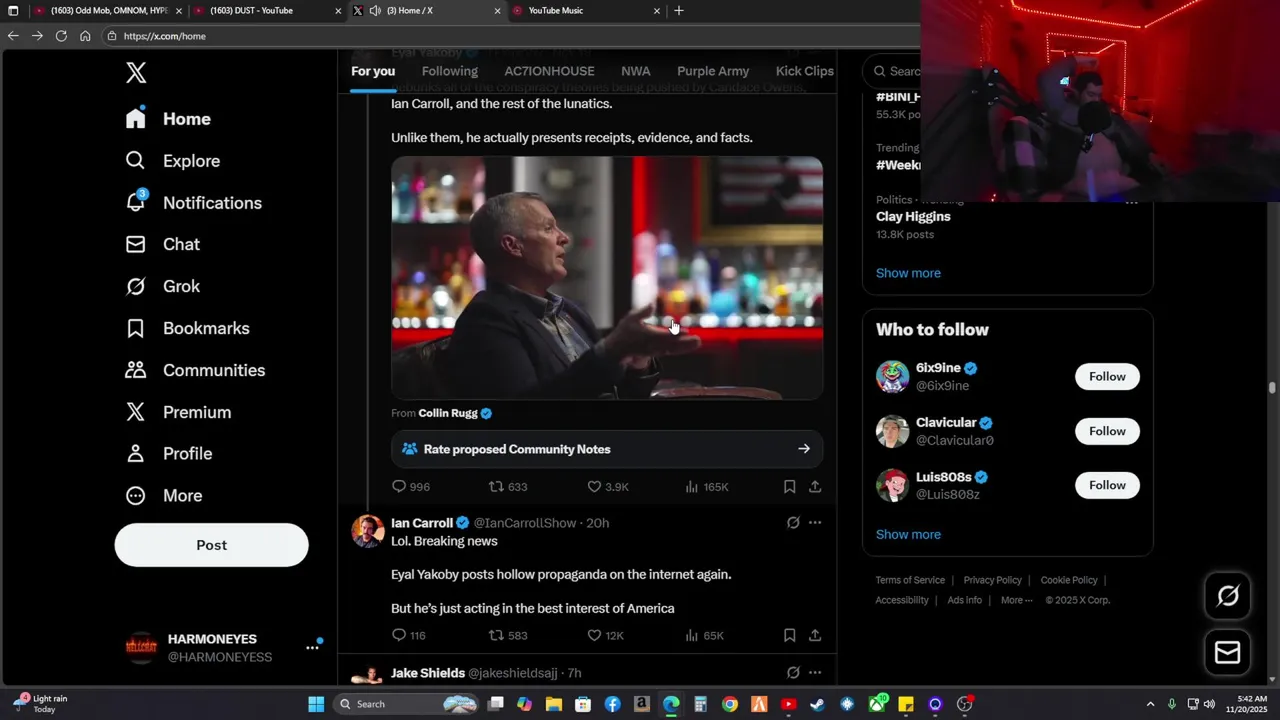Image resolution: width=1280 pixels, height=720 pixels.
Task: Click the page vertical scrollbar thumb
Action: [1272, 388]
